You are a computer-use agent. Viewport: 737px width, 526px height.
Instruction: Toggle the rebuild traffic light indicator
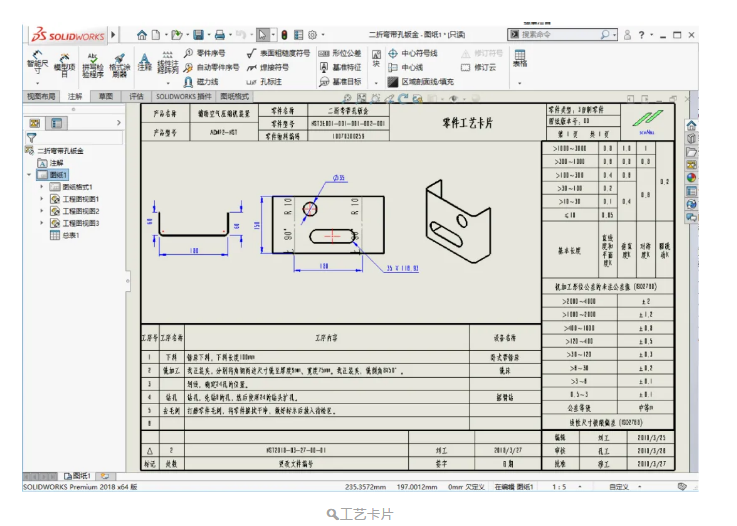[284, 34]
